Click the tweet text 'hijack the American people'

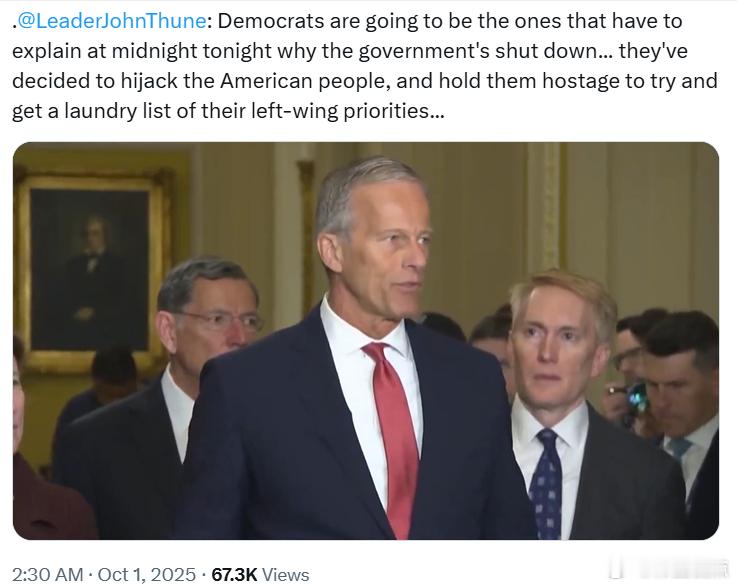pyautogui.click(x=253, y=81)
